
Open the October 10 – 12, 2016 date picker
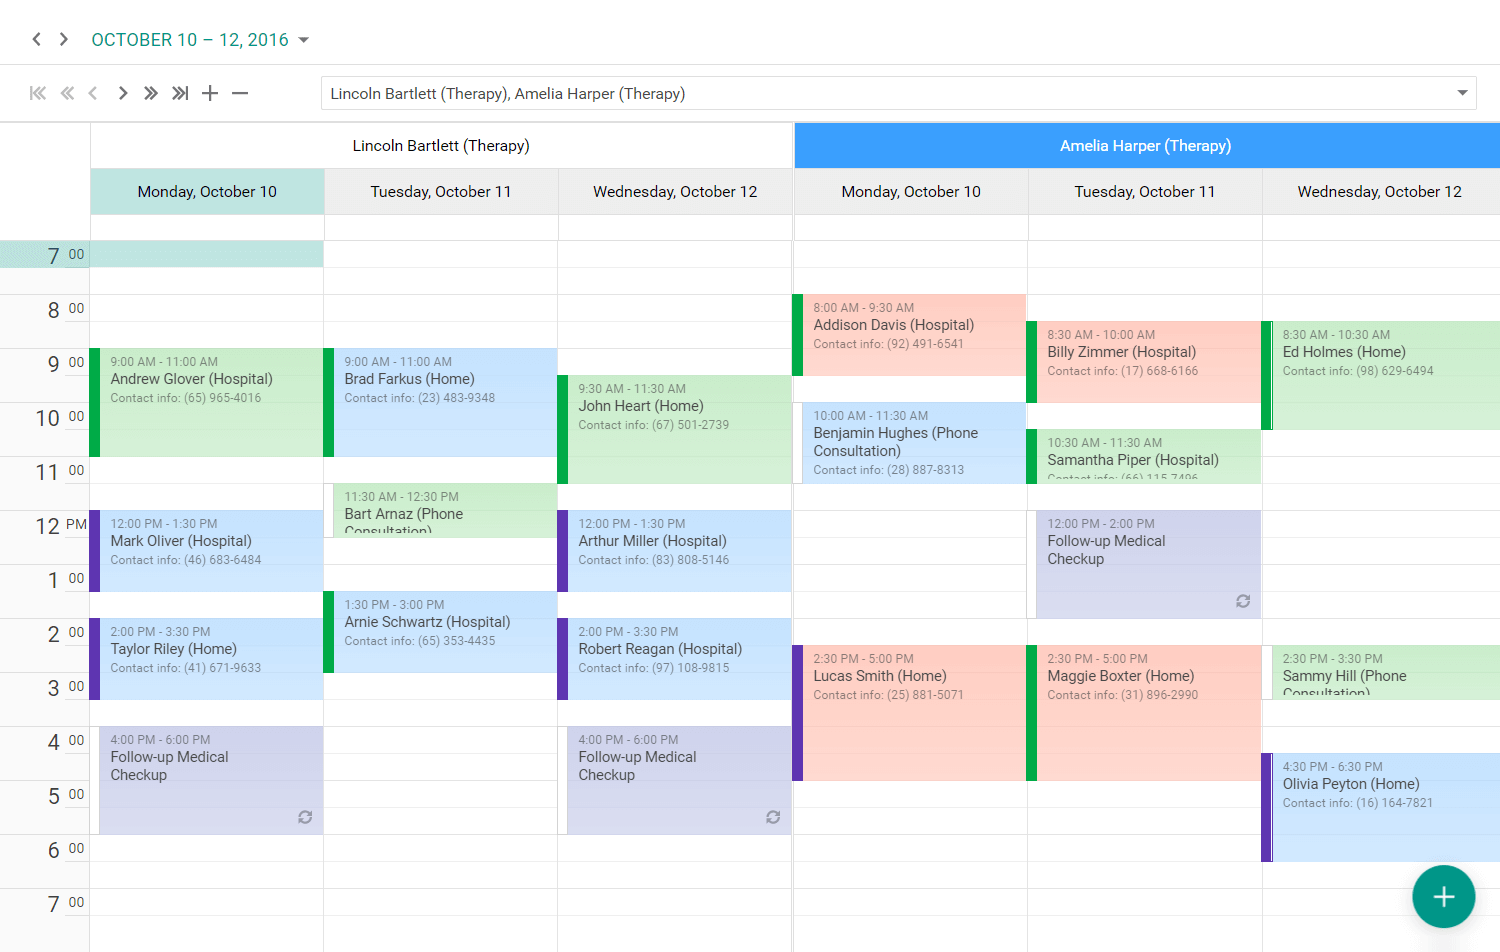[x=200, y=40]
